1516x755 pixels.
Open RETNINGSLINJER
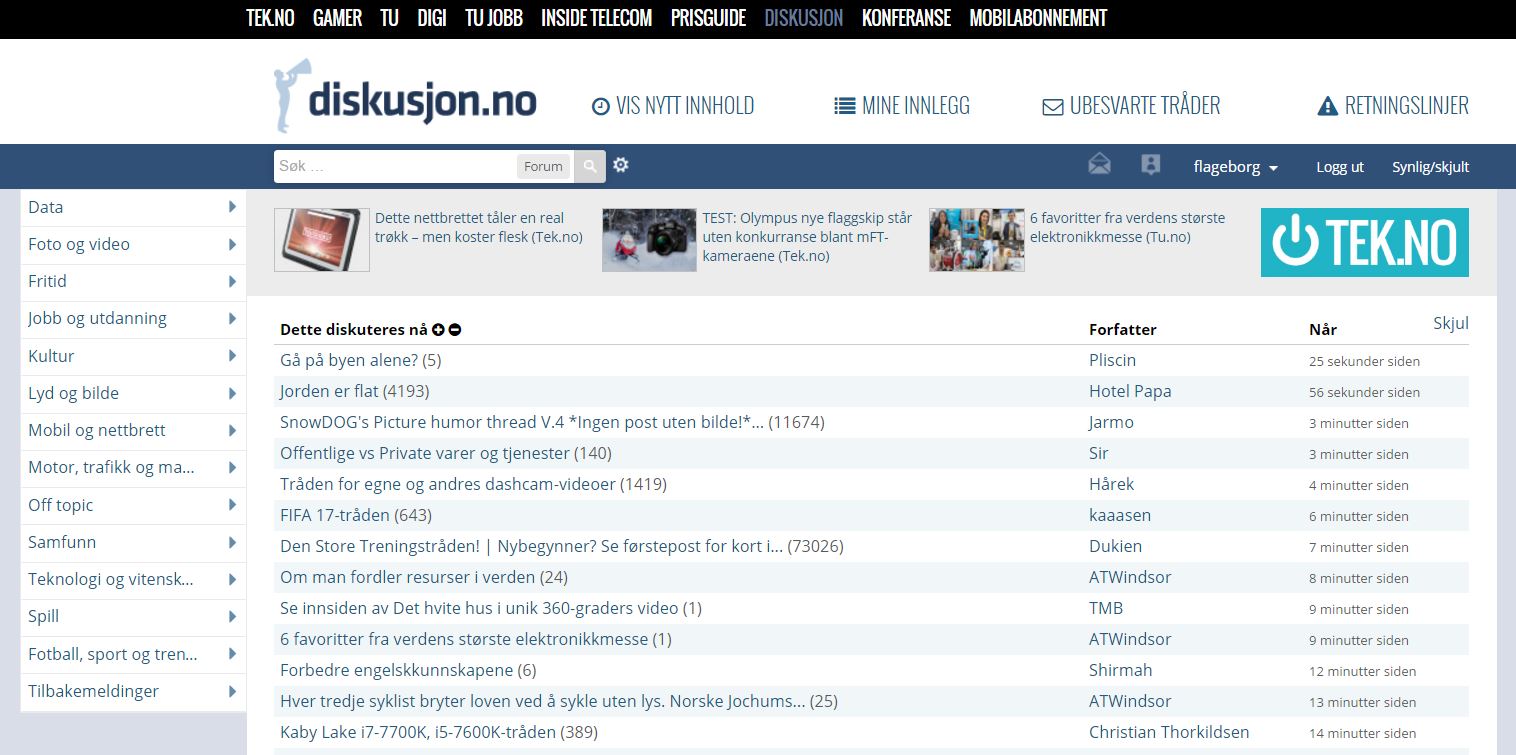(1393, 106)
